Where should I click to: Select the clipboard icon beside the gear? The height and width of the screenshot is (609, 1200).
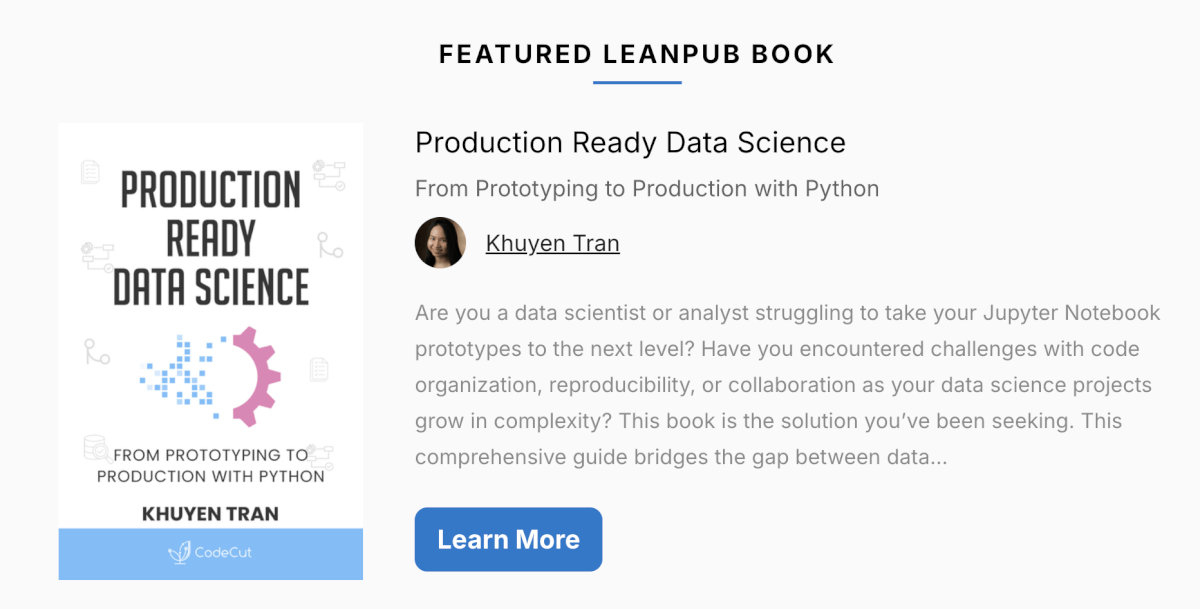318,369
